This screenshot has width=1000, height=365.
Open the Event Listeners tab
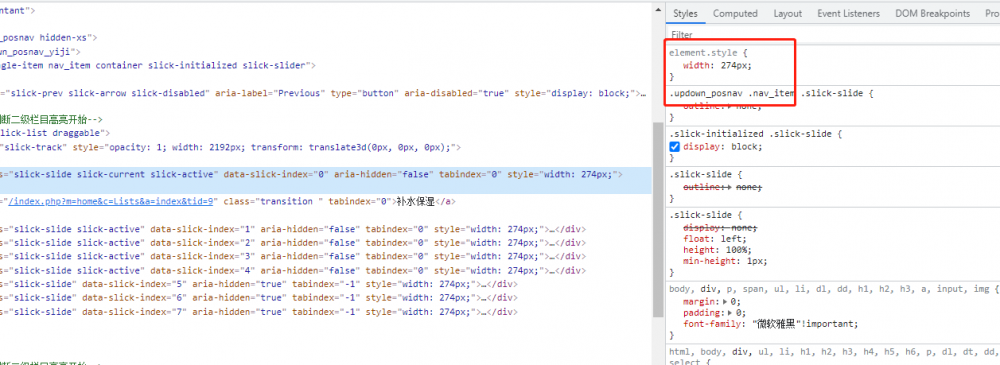[848, 13]
